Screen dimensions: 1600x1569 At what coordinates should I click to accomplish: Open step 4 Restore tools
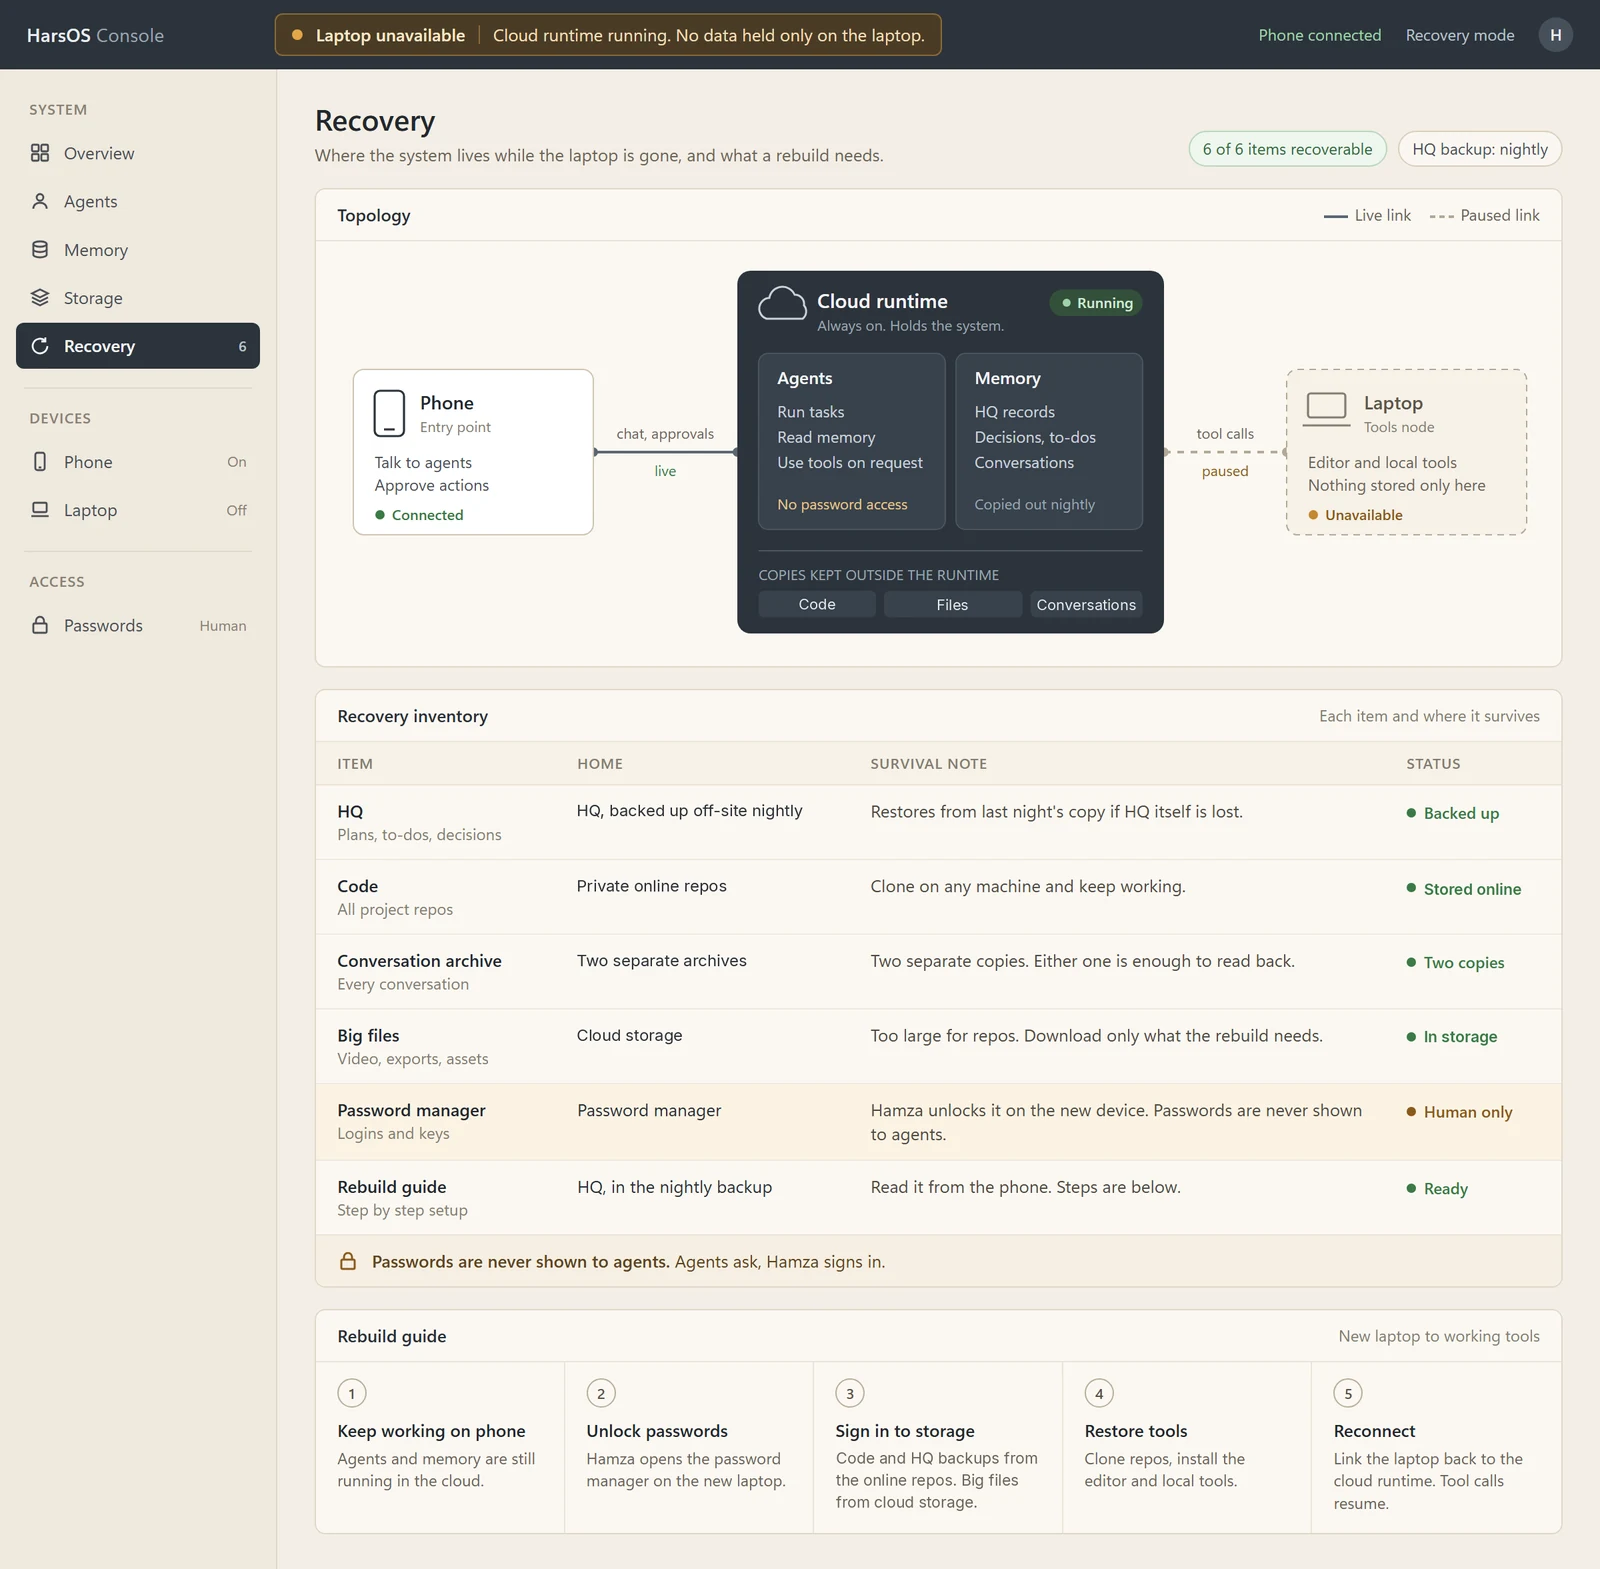1187,1447
